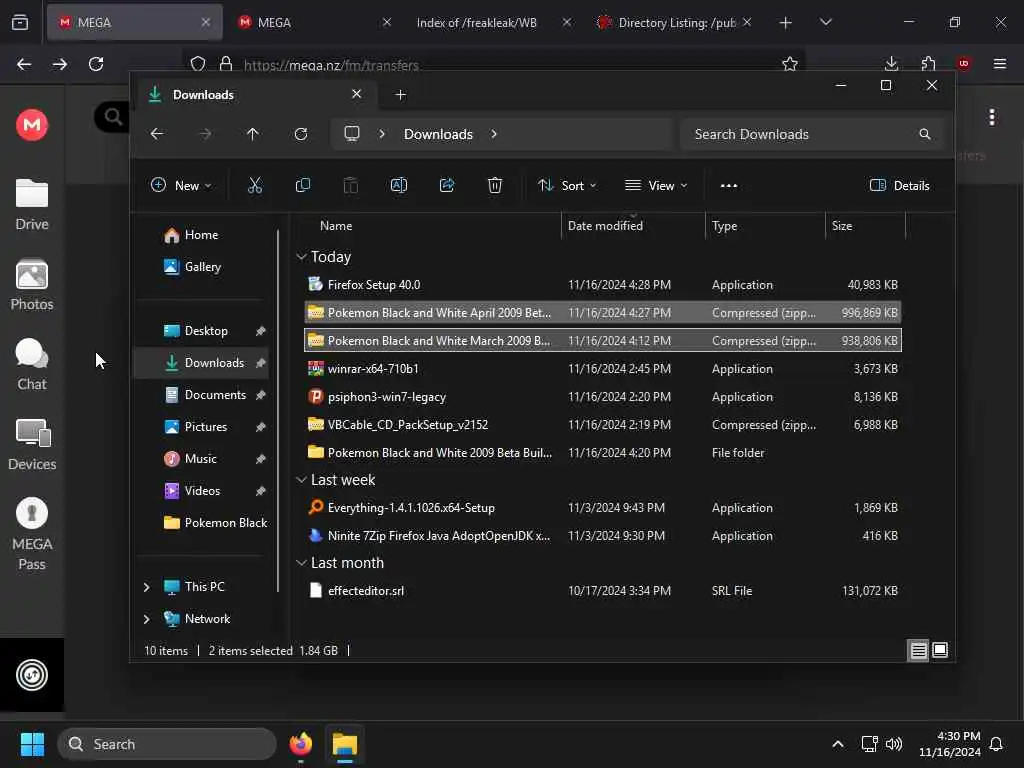The image size is (1024, 768).
Task: Click the red MEGA logo in sidebar
Action: click(32, 125)
